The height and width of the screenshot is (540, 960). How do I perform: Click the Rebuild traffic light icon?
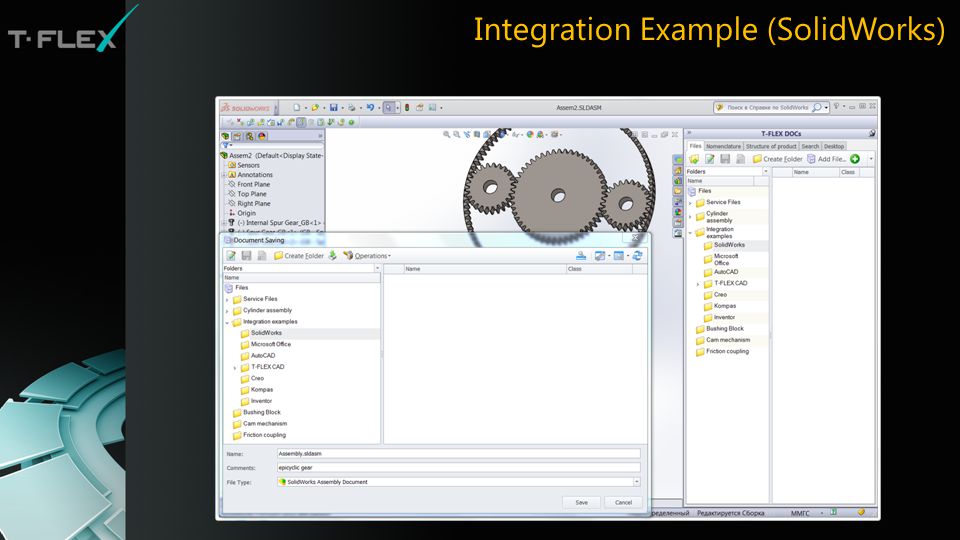[x=407, y=107]
